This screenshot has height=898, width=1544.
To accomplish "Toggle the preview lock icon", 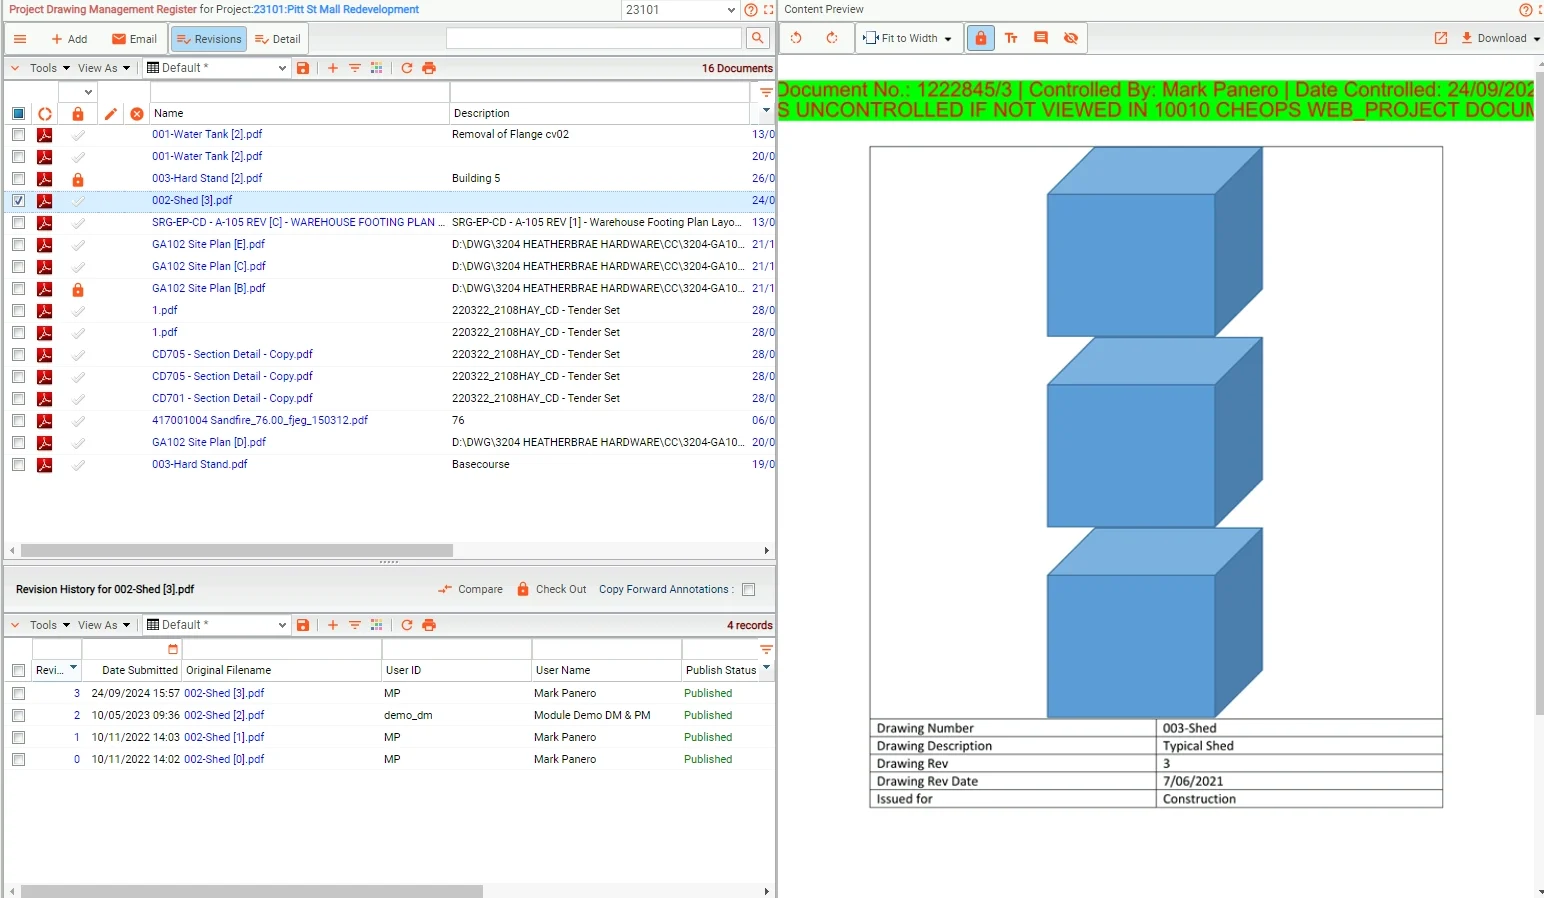I will tap(981, 38).
